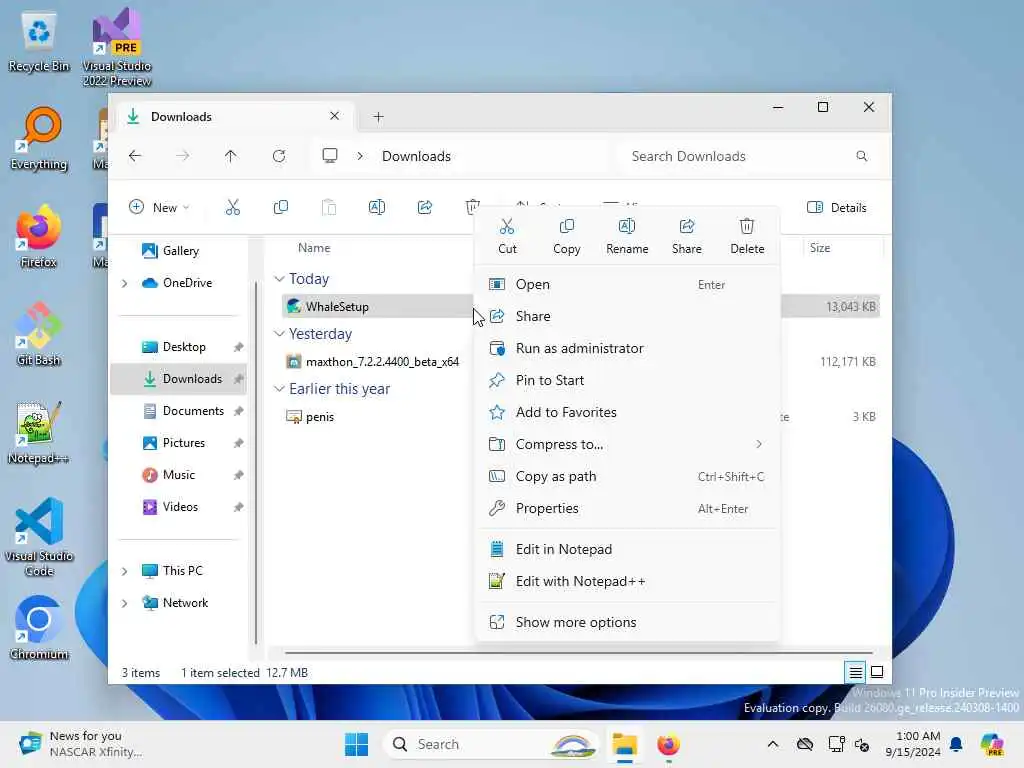Open File Explorer from the taskbar

point(624,744)
